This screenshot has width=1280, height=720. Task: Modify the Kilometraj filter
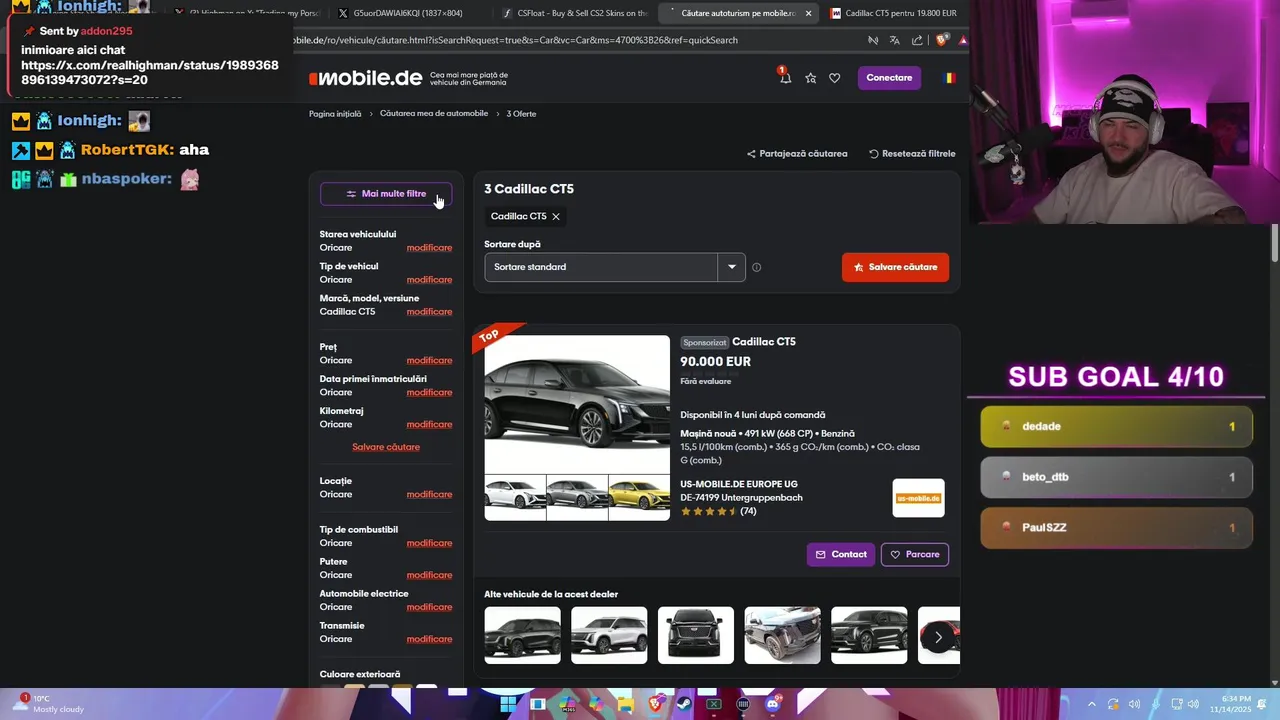coord(429,425)
